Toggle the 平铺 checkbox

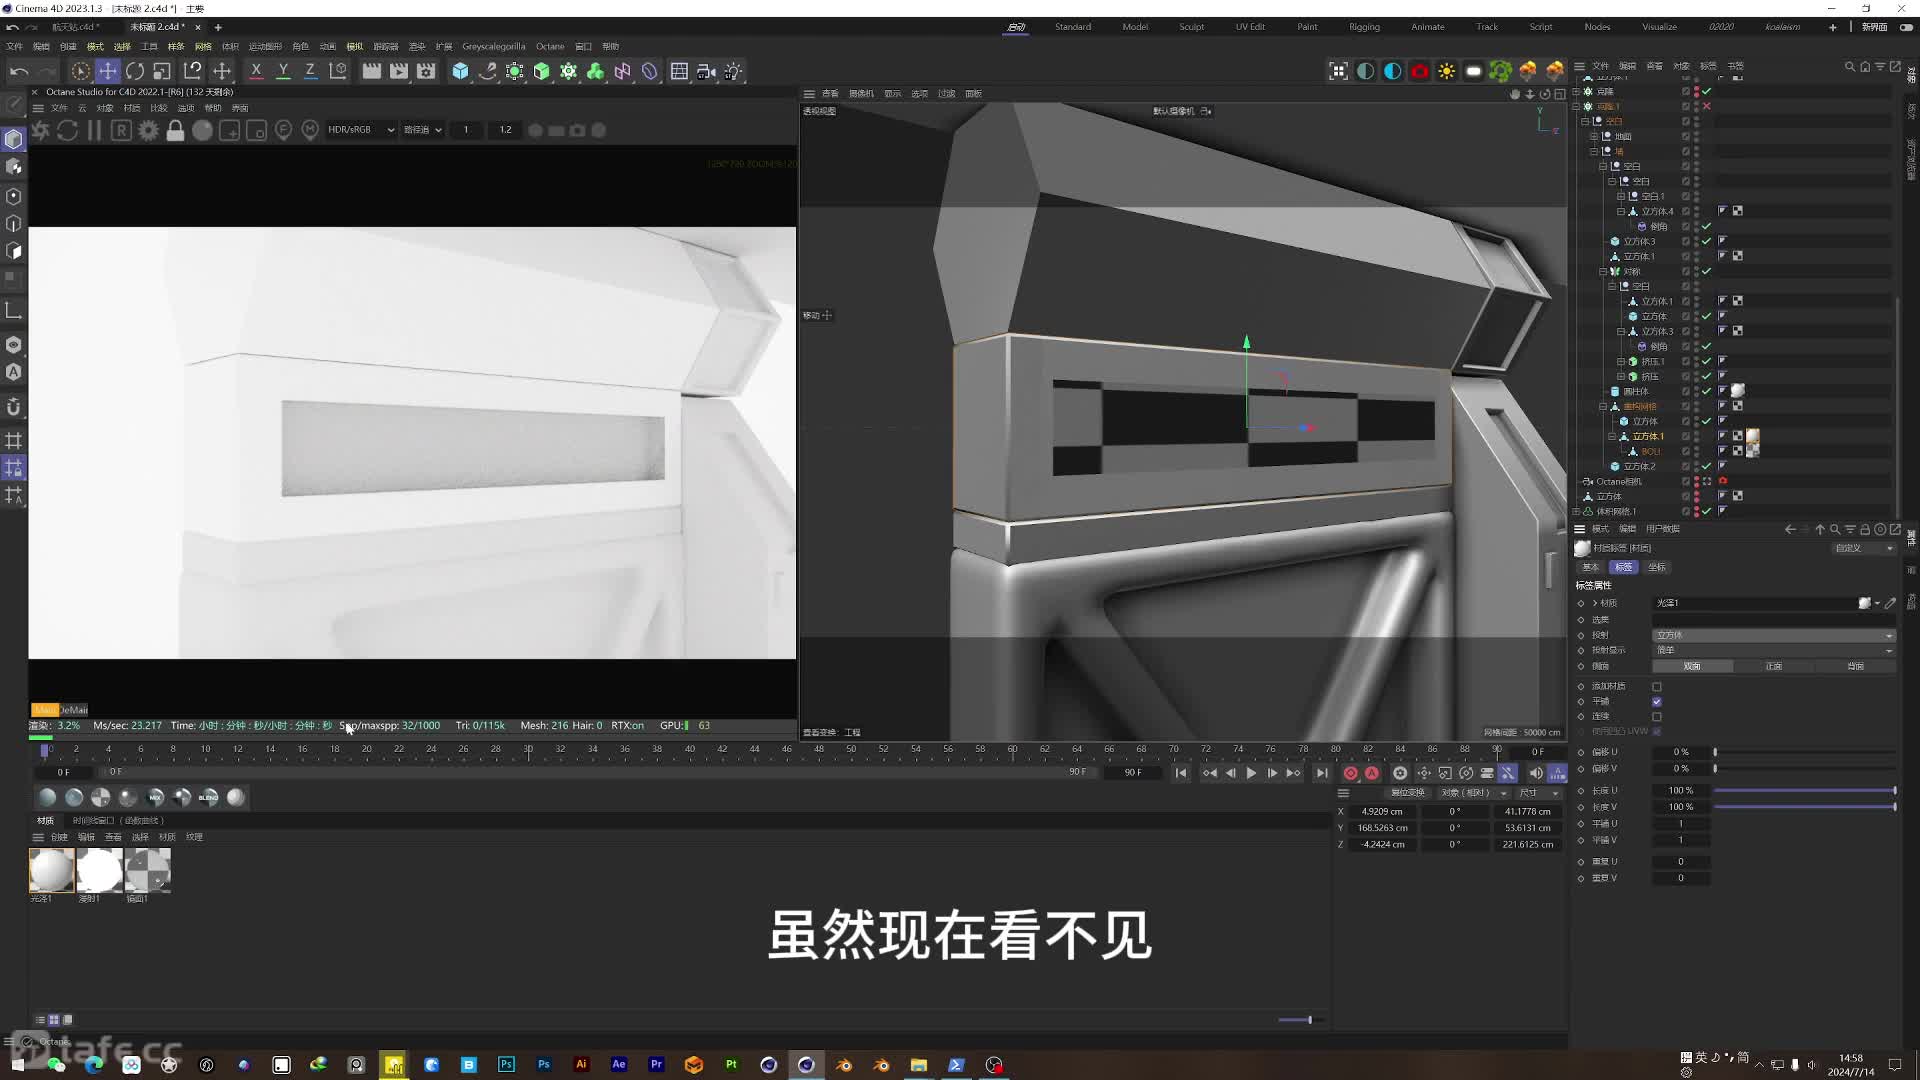pos(1657,702)
